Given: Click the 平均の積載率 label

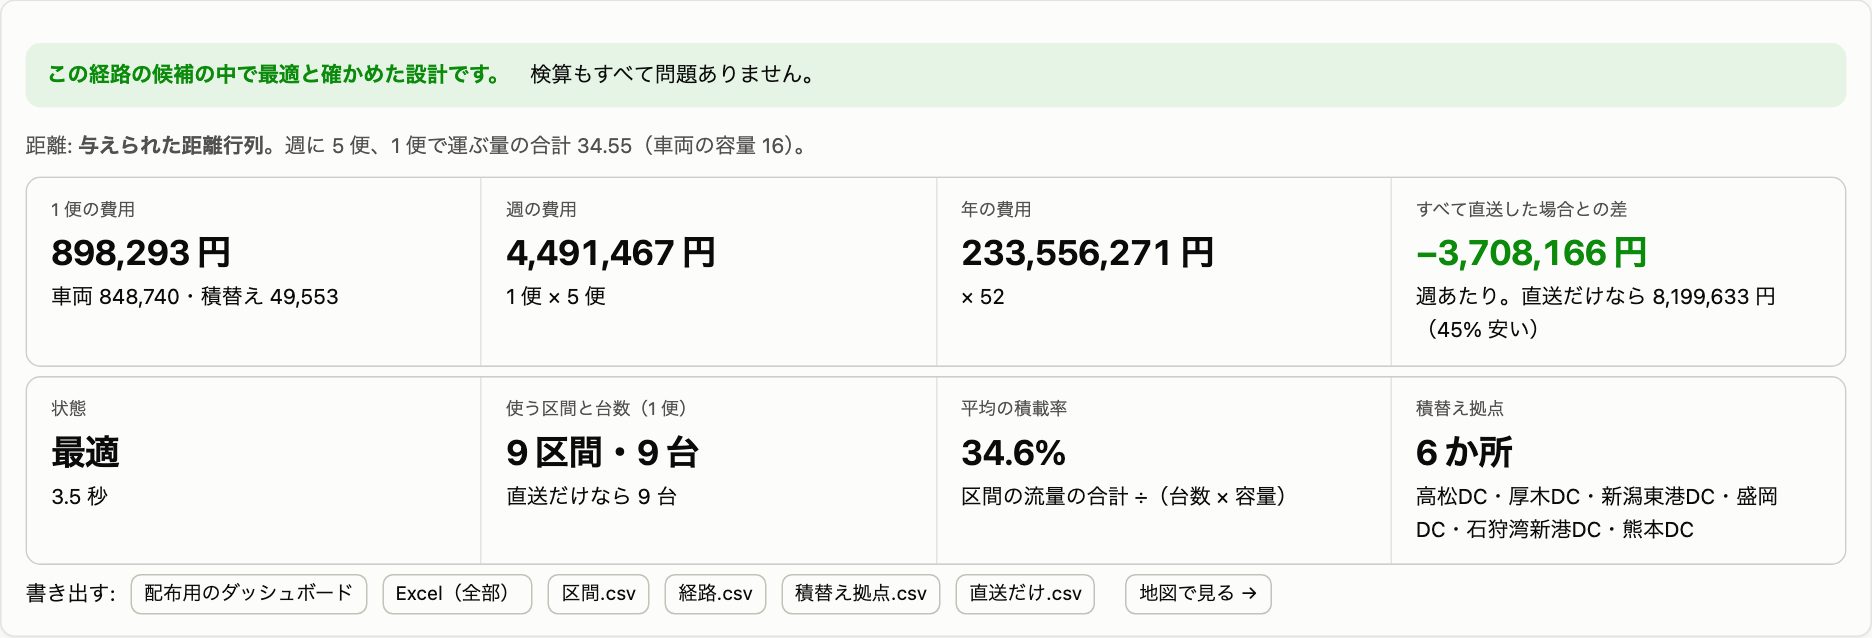Looking at the screenshot, I should point(1014,408).
